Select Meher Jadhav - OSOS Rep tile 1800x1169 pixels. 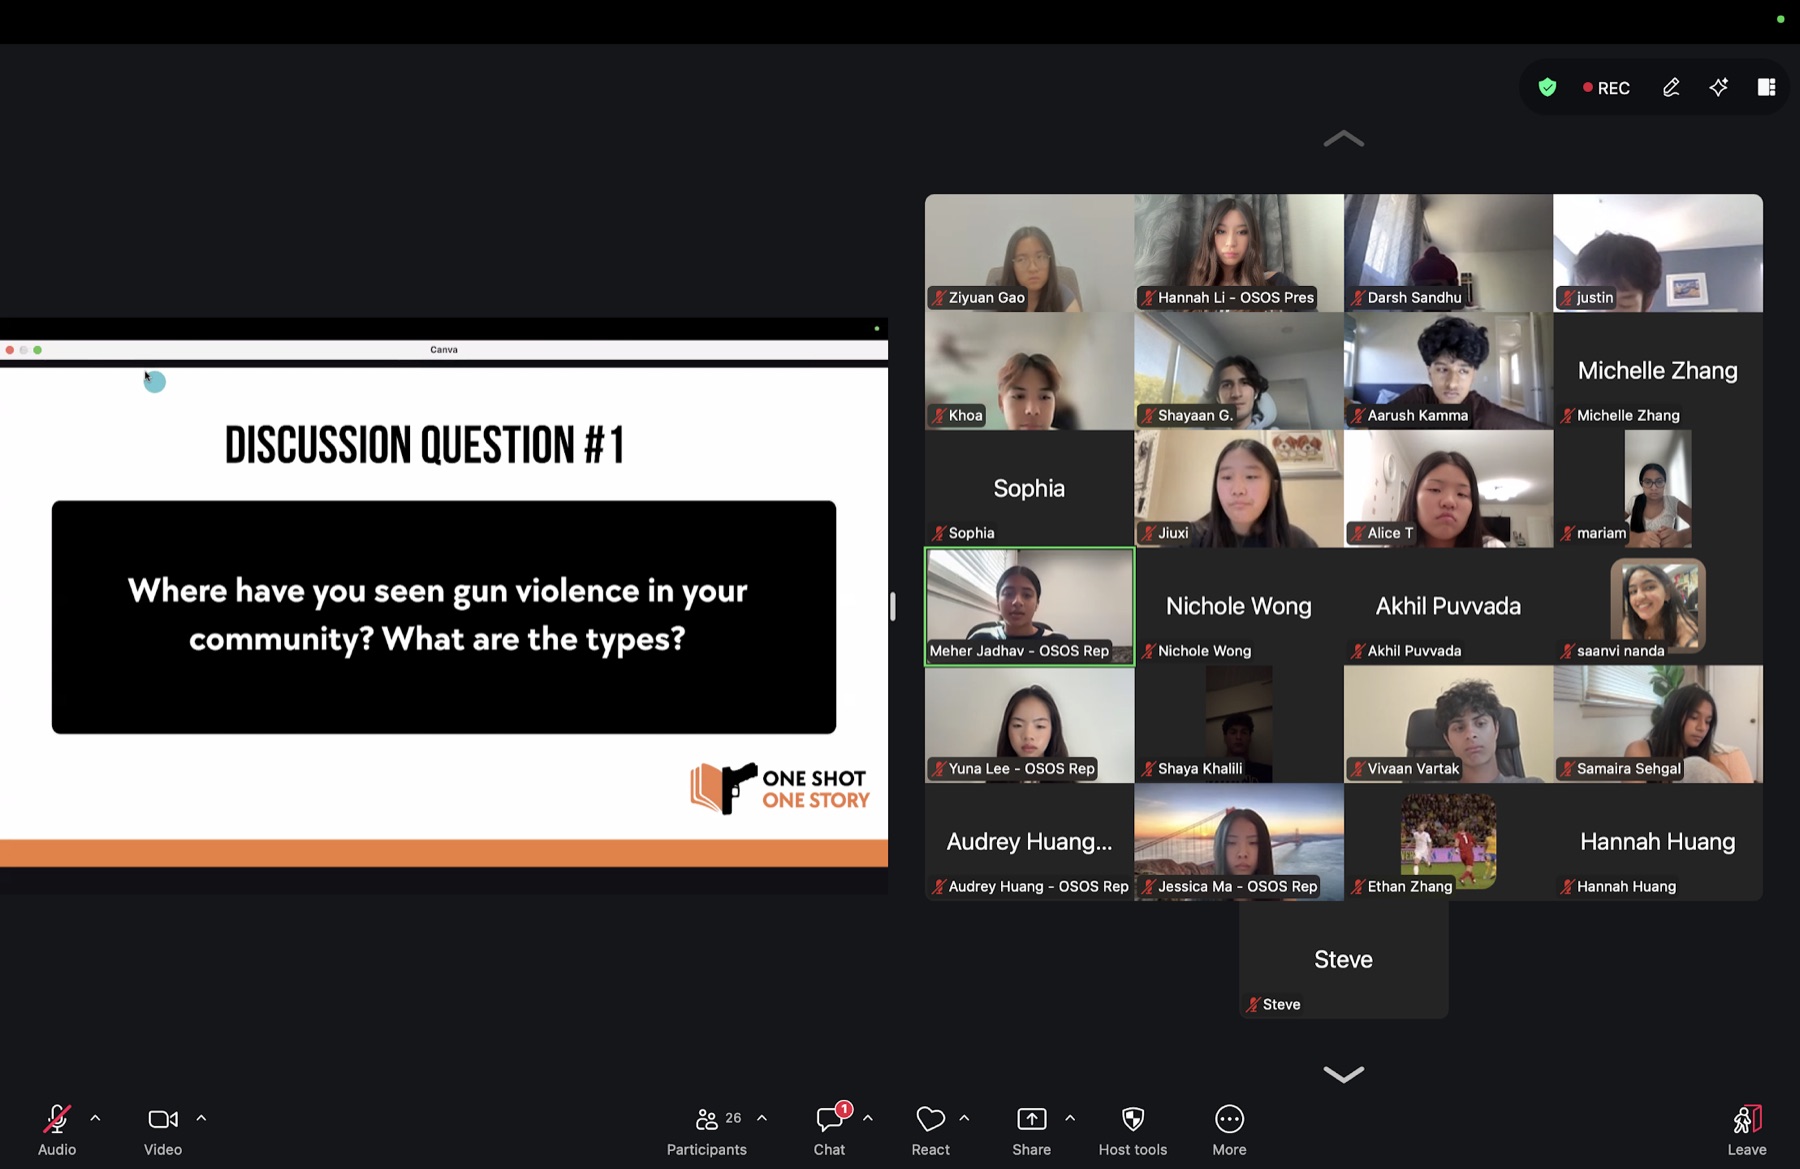pos(1029,606)
